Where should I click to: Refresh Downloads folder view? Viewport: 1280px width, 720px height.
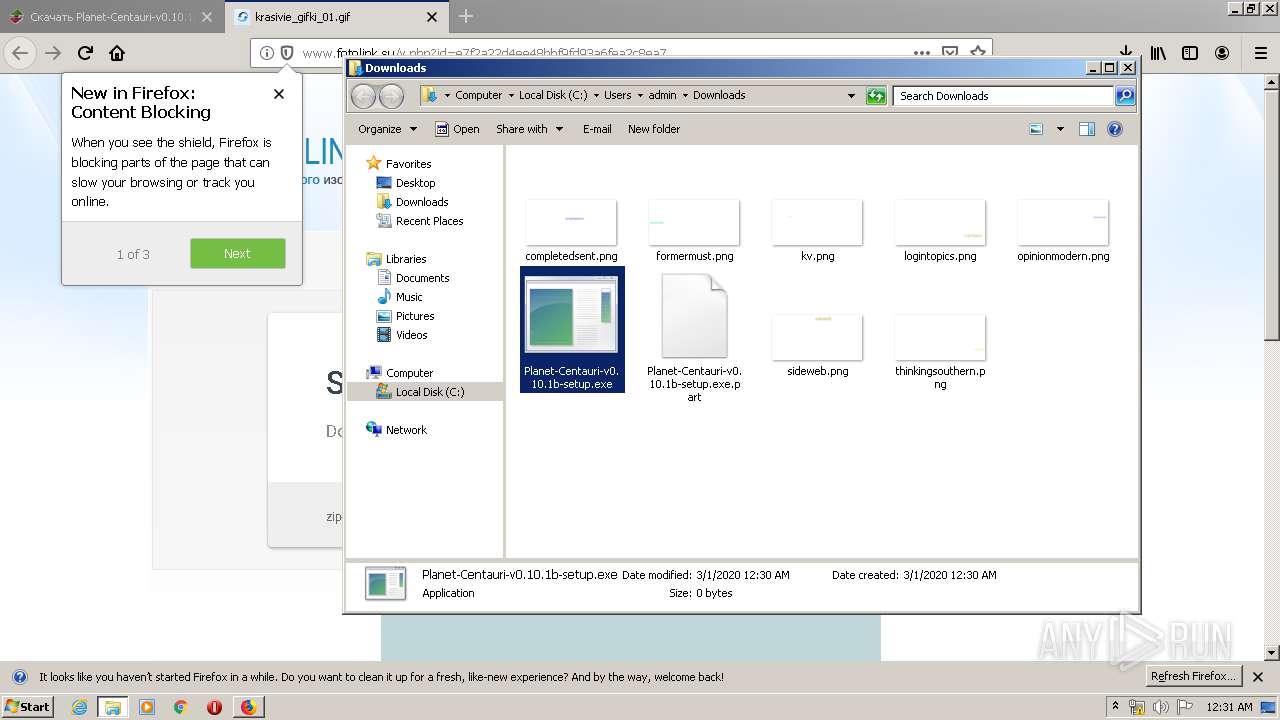coord(876,96)
